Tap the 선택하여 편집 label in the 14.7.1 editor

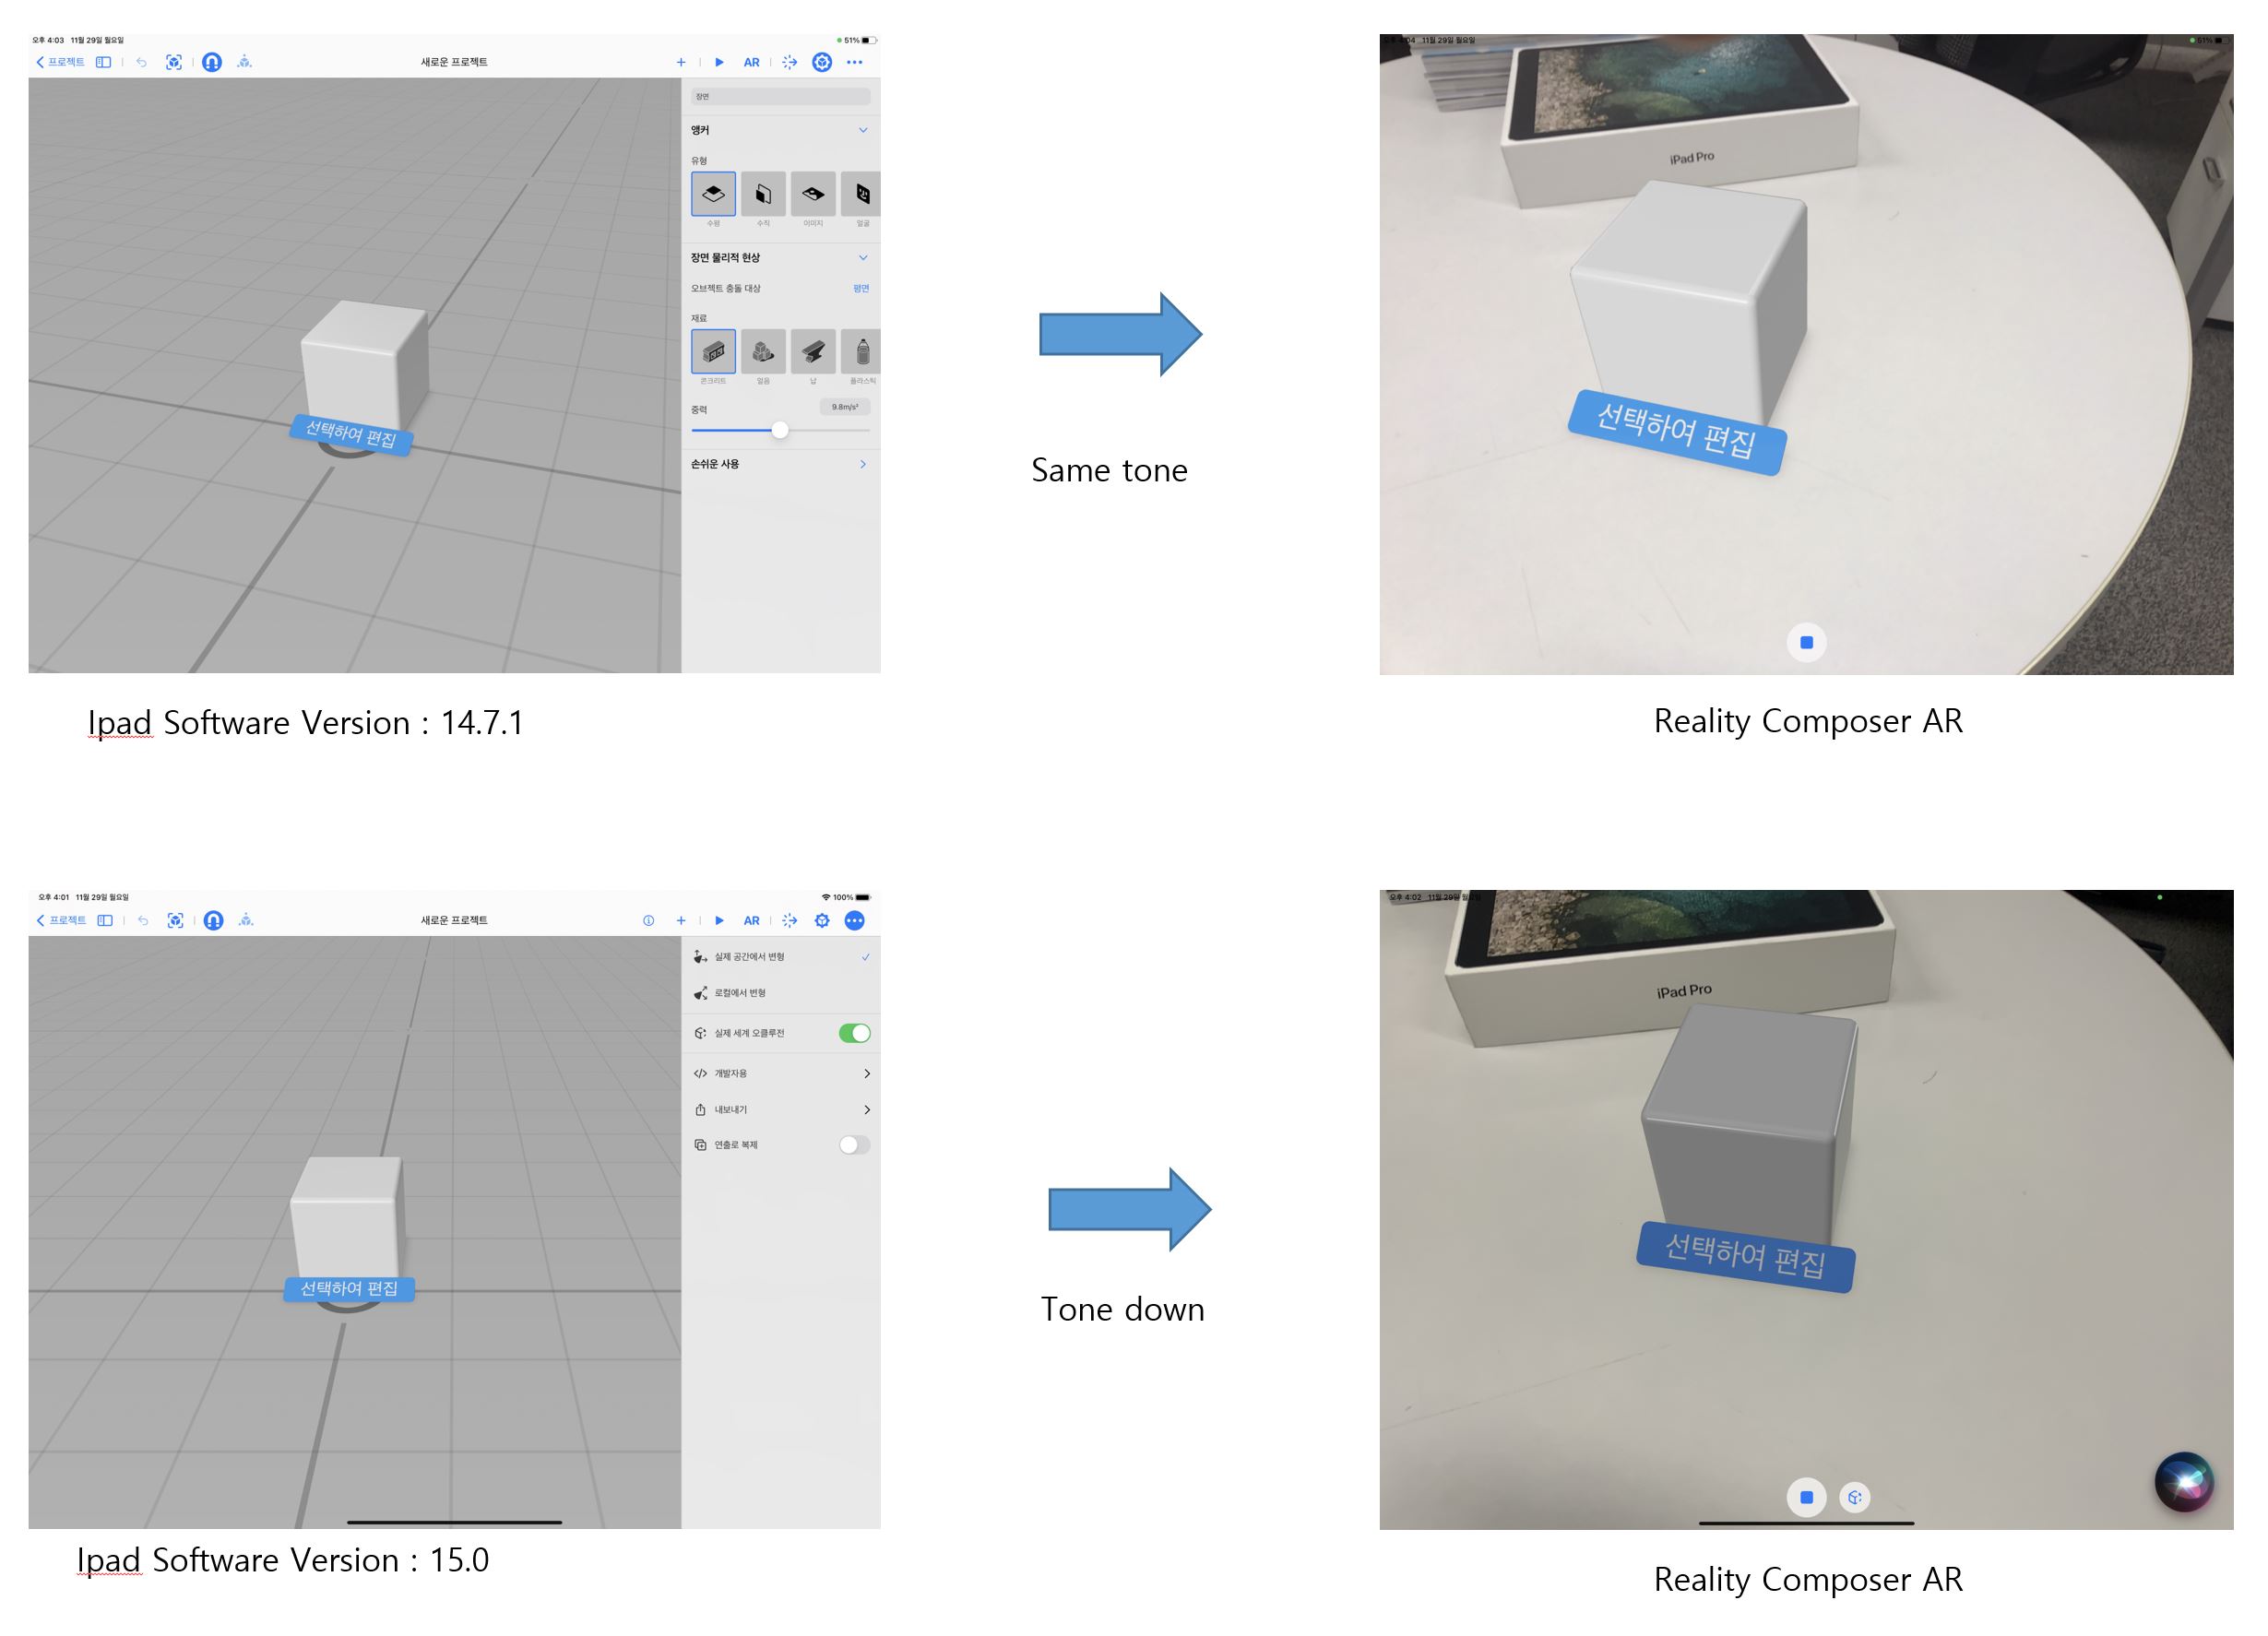[351, 435]
